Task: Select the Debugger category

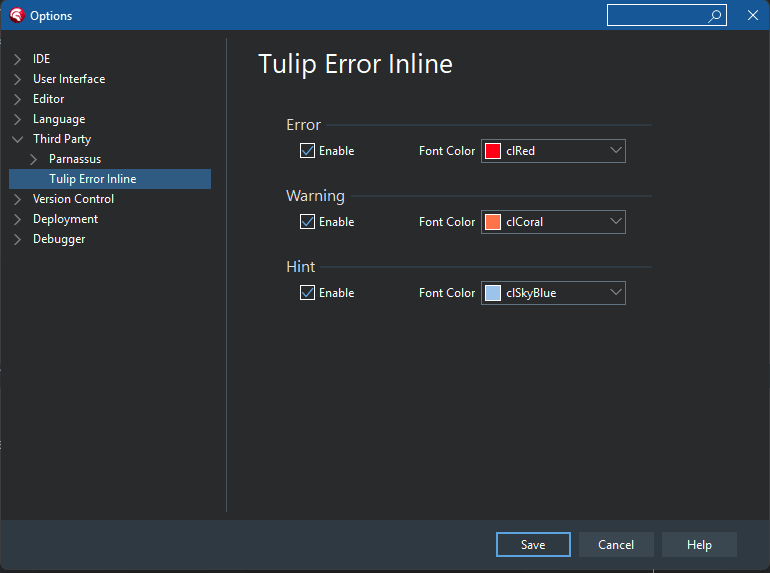Action: click(x=59, y=239)
